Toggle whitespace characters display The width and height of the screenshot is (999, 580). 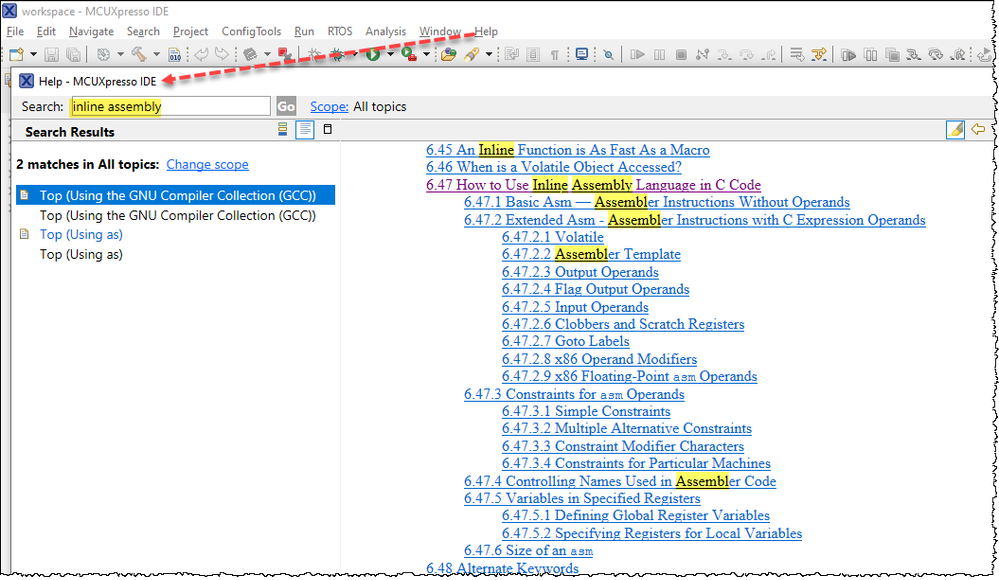(554, 54)
